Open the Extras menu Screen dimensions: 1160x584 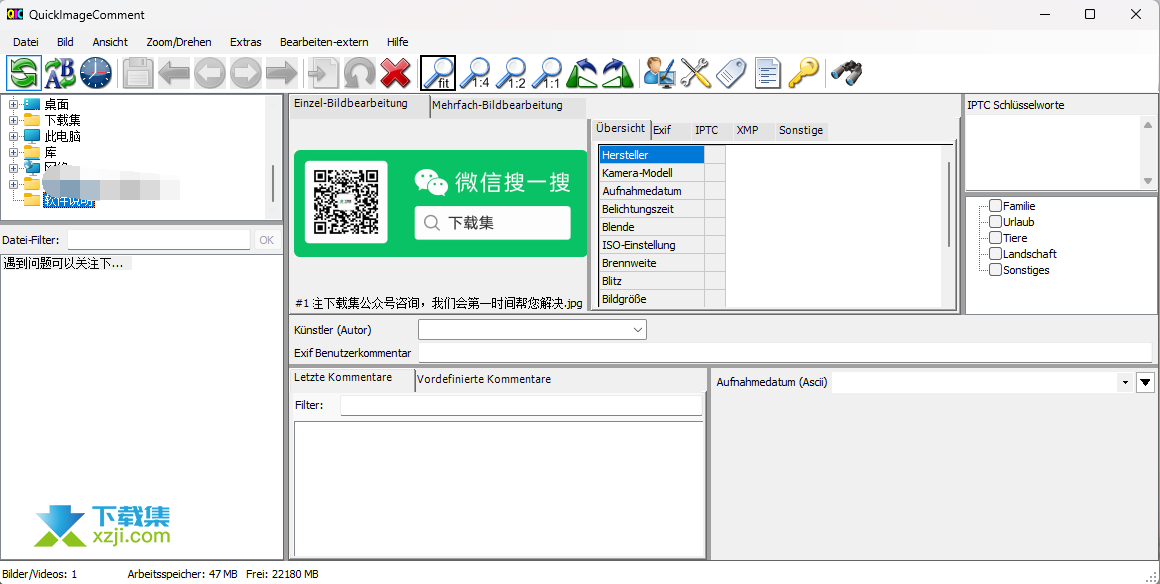coord(246,42)
